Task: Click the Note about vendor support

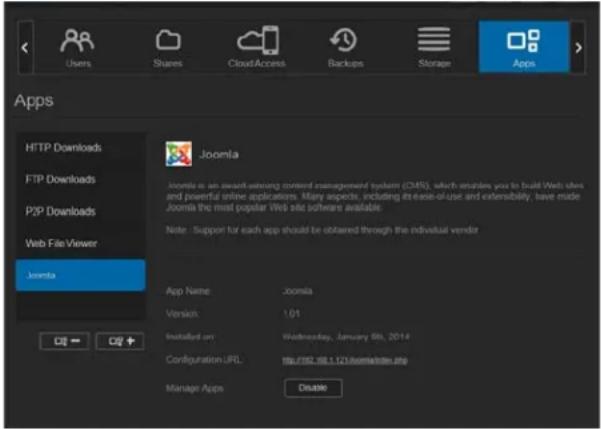Action: pos(322,230)
